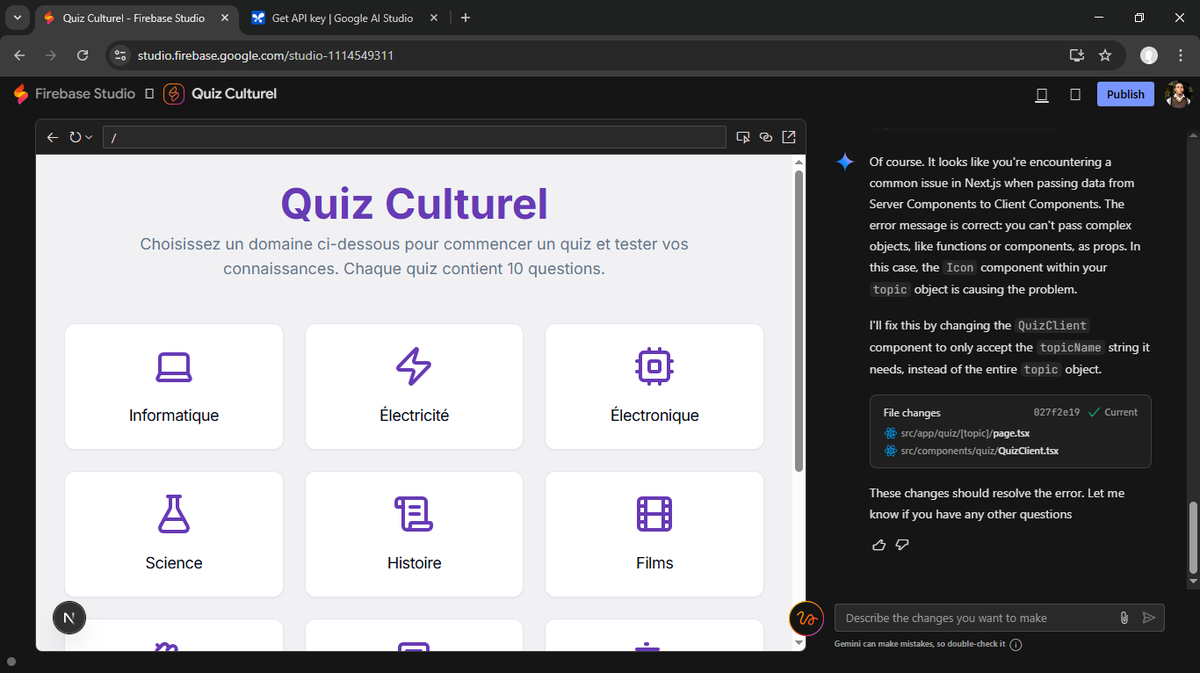
Task: Select the Électricité label
Action: pos(414,415)
